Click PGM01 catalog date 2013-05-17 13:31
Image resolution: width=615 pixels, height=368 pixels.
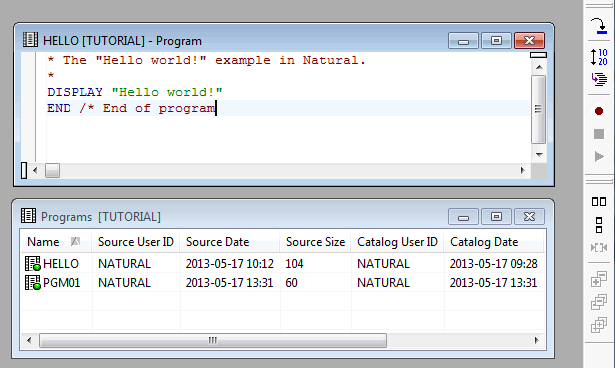point(493,282)
